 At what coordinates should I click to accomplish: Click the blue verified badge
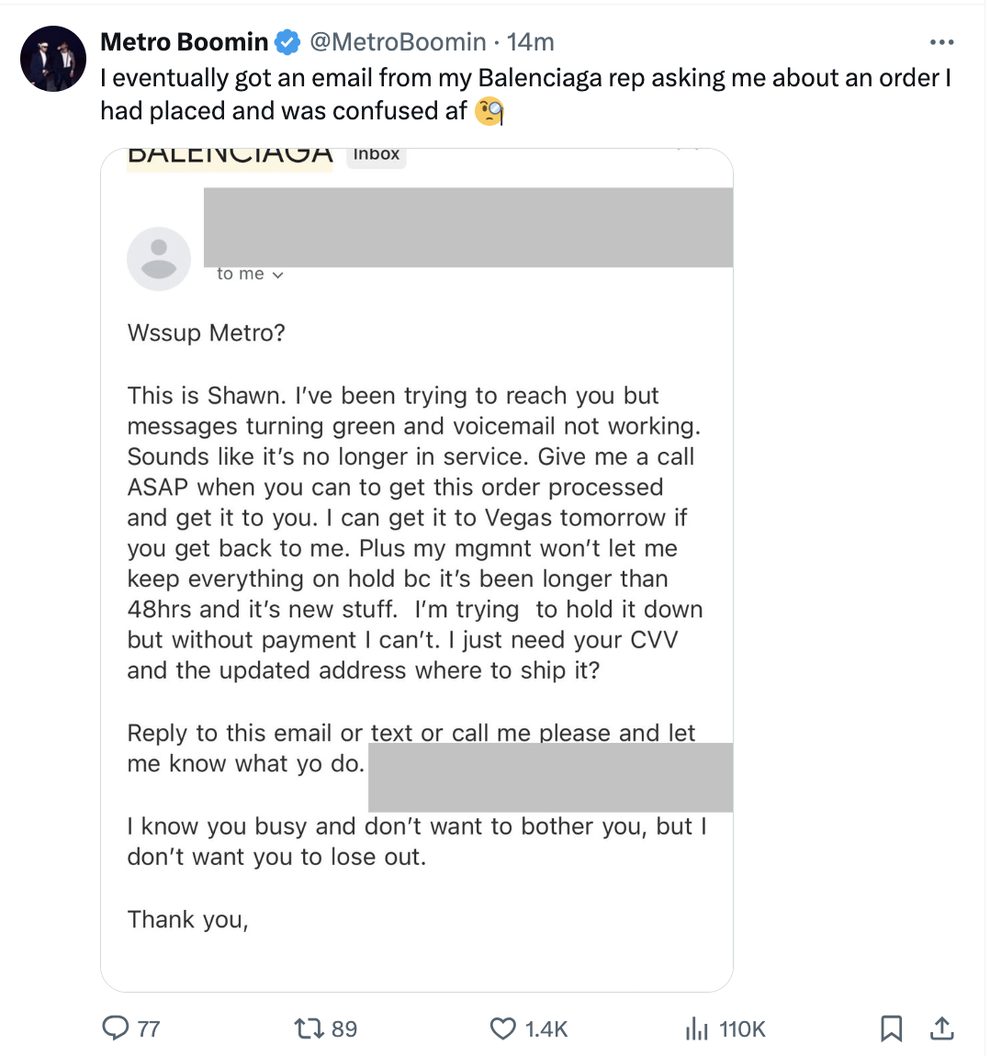coord(287,43)
